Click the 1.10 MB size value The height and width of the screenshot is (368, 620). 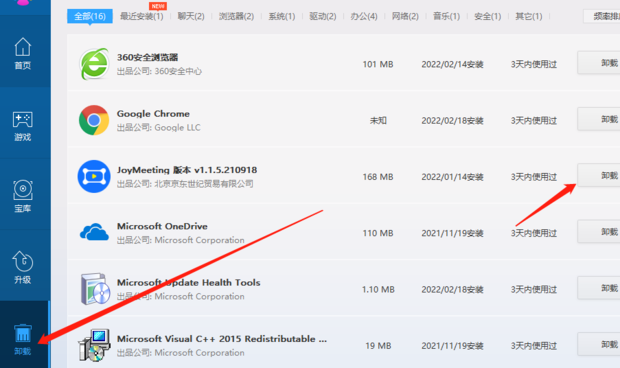pyautogui.click(x=378, y=289)
